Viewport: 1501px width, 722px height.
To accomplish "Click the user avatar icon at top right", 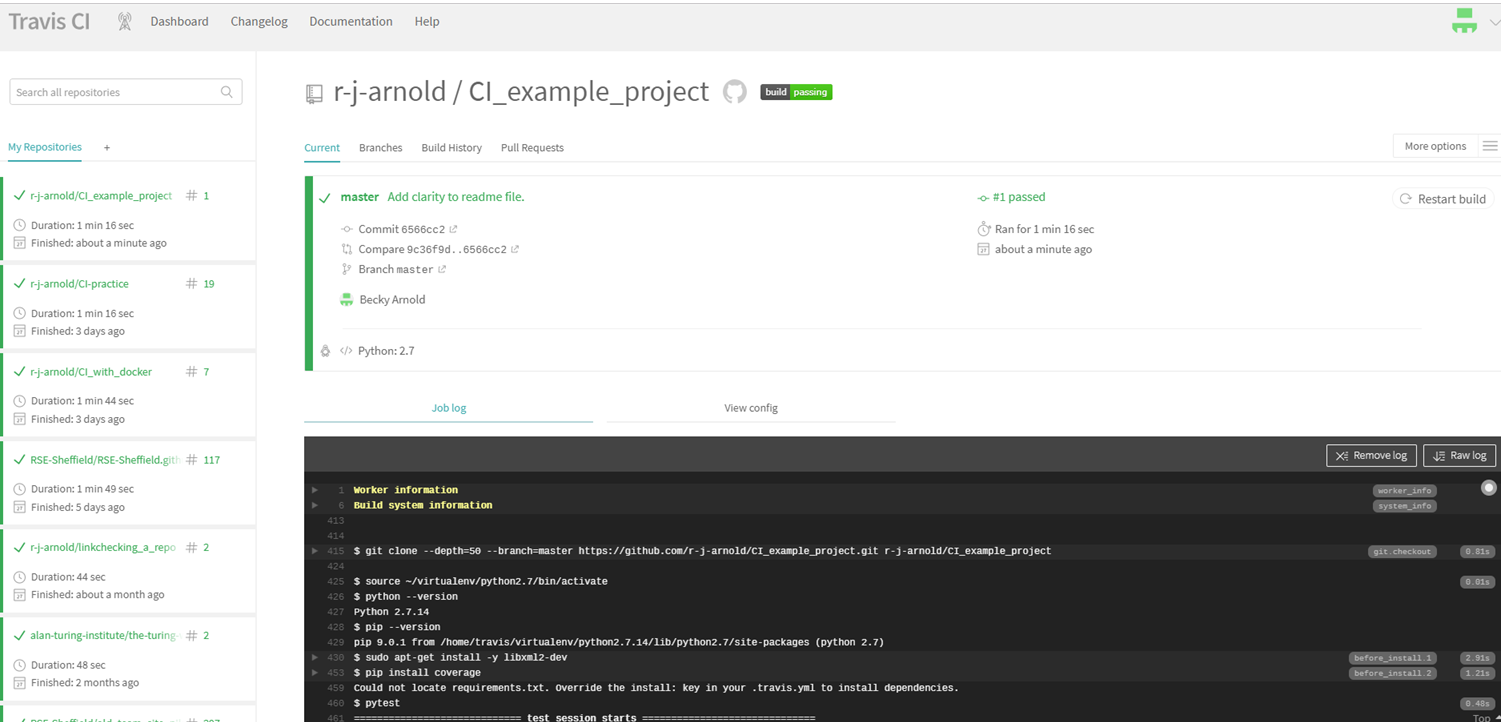I will (1464, 21).
